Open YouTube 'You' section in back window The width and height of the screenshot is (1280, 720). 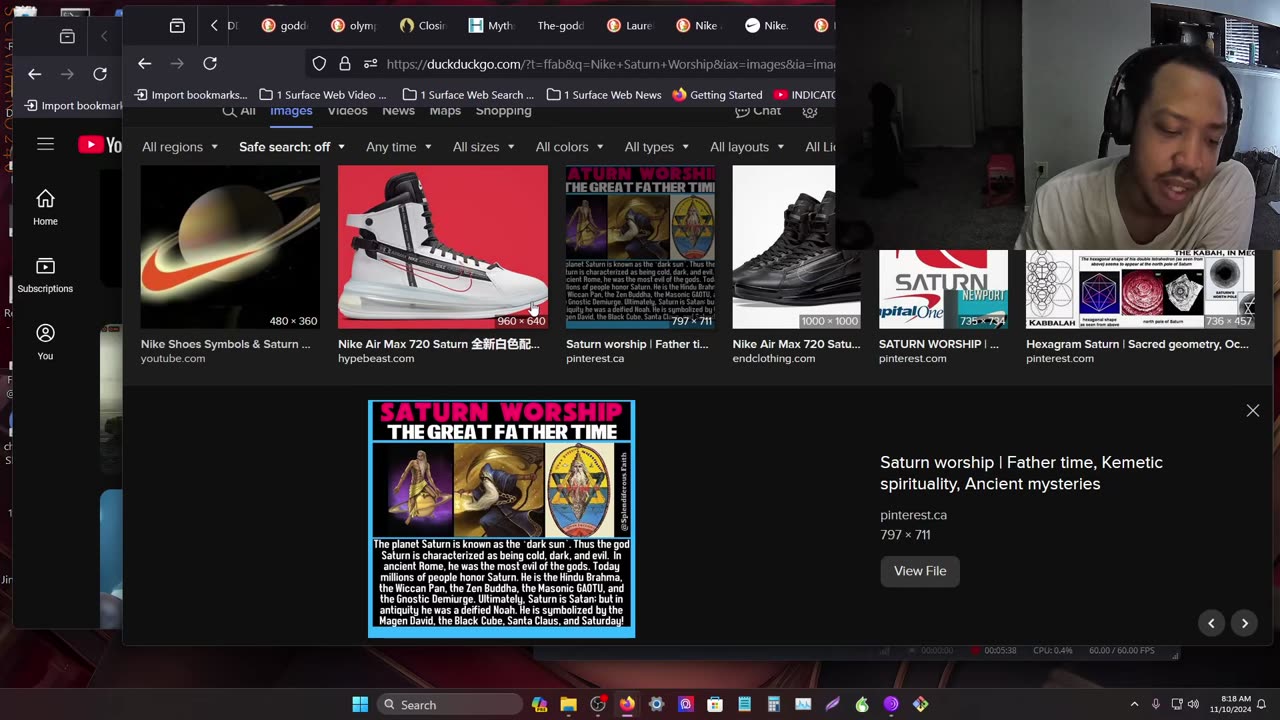45,341
